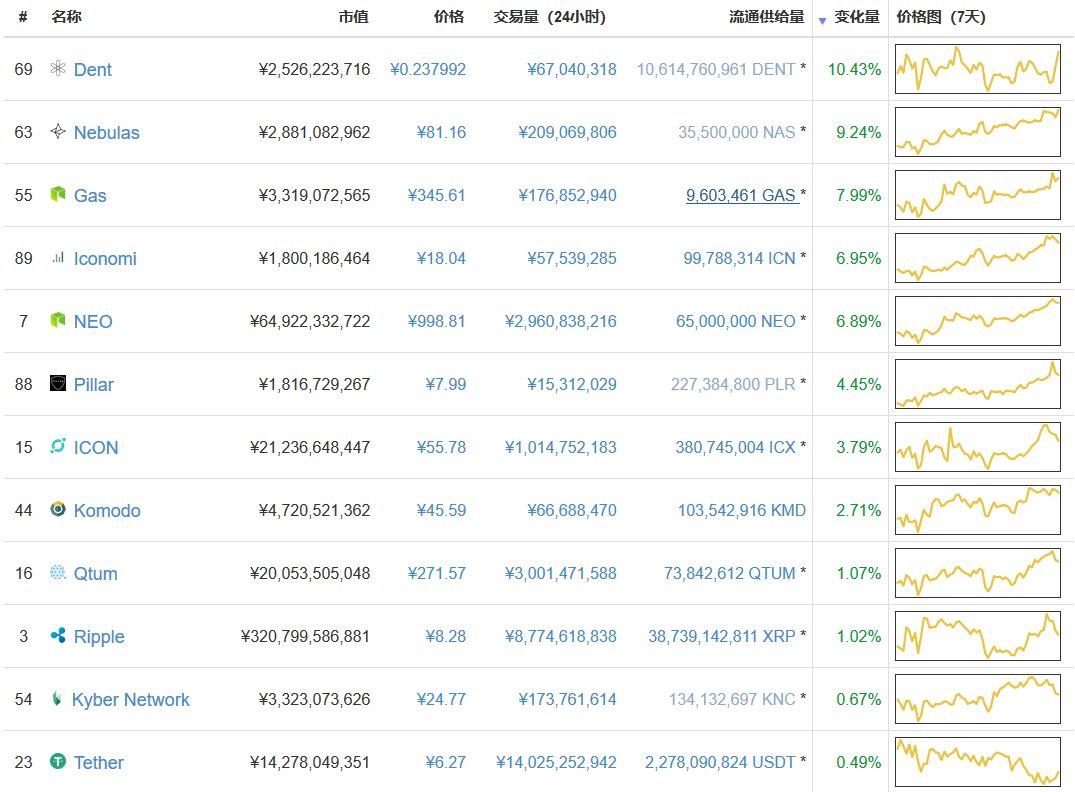Click the Gas coin icon

tap(58, 194)
